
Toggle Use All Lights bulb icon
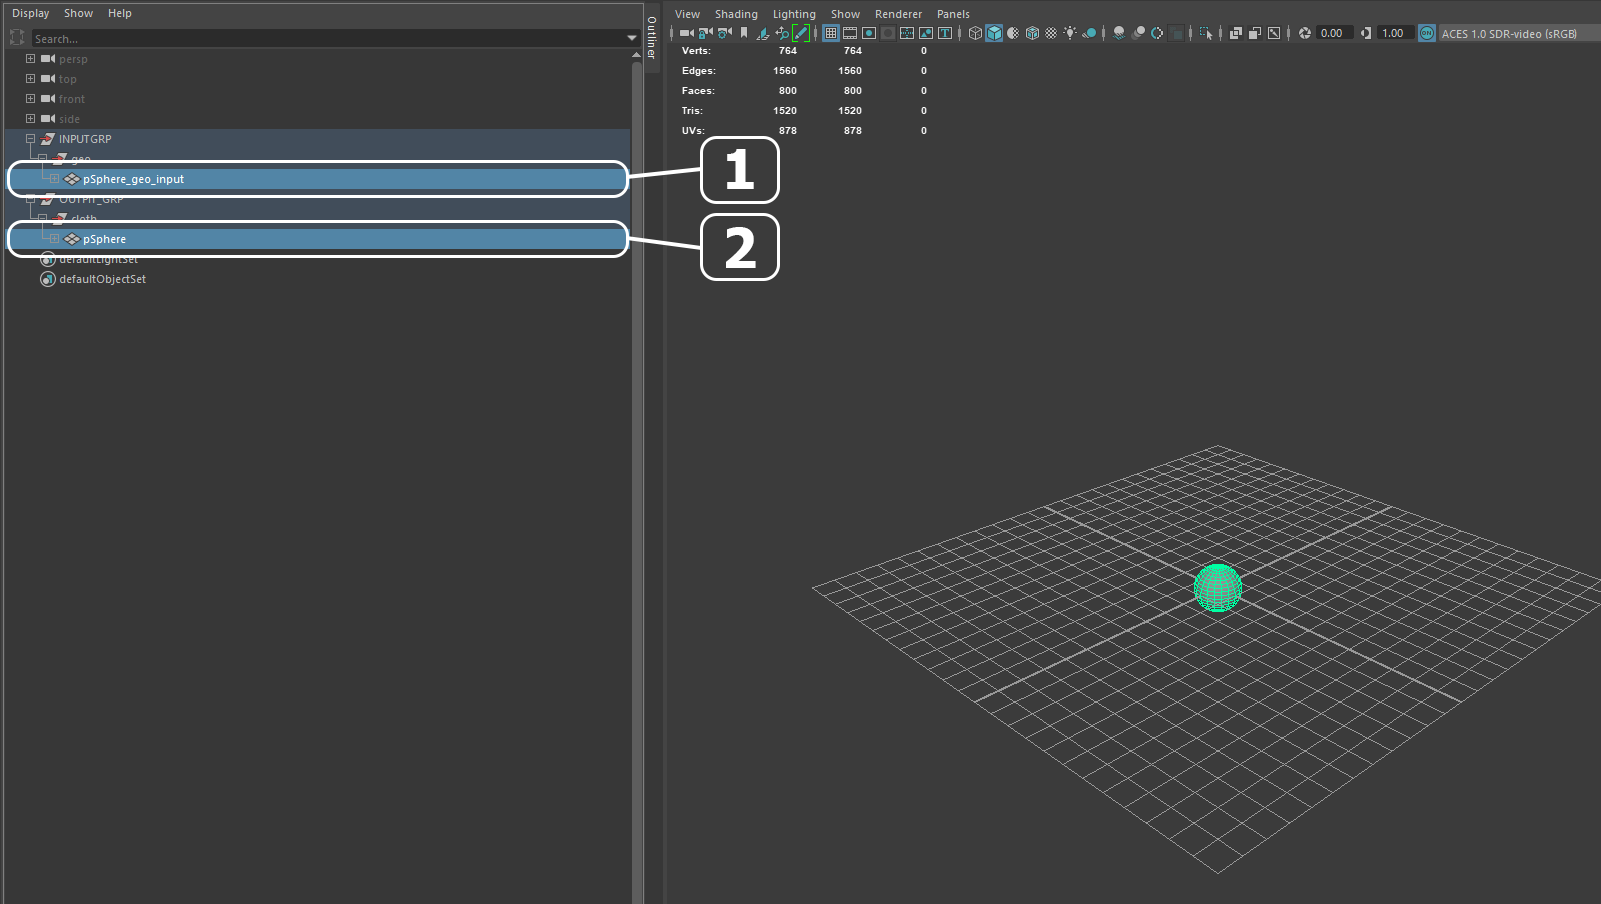[x=1070, y=33]
